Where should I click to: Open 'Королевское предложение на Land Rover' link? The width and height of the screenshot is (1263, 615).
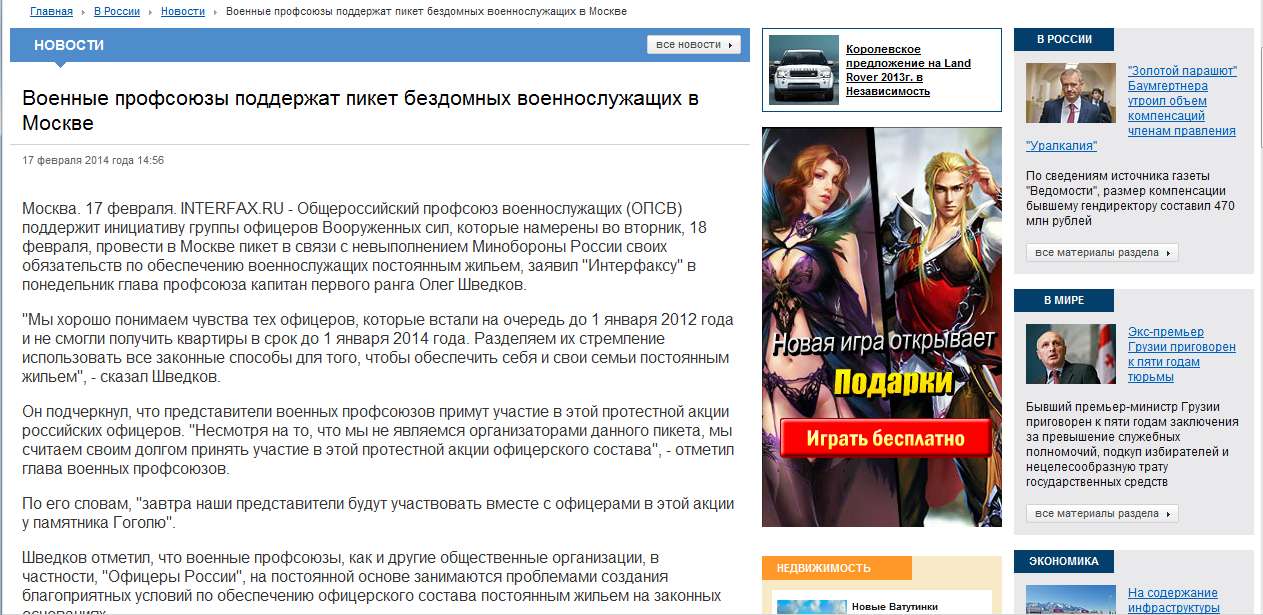[907, 70]
